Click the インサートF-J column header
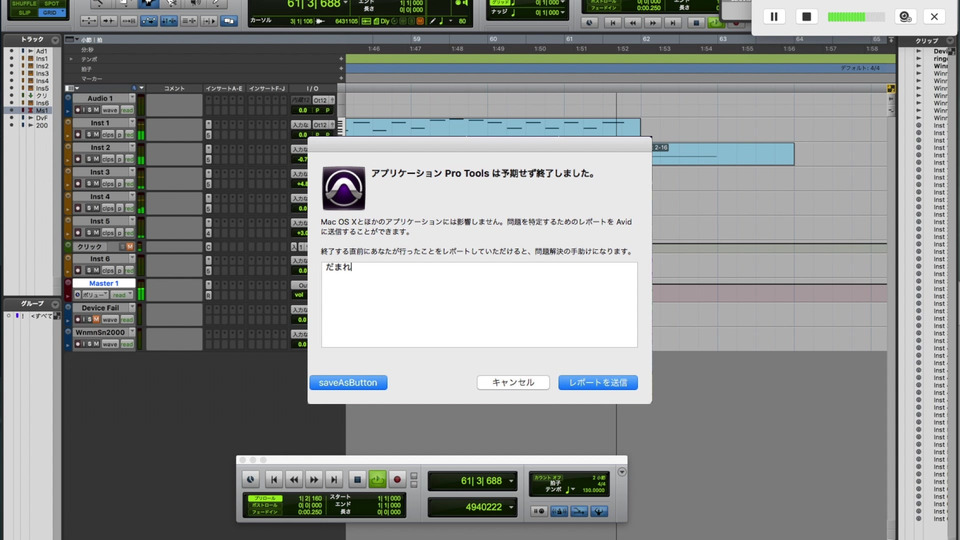 pos(267,89)
